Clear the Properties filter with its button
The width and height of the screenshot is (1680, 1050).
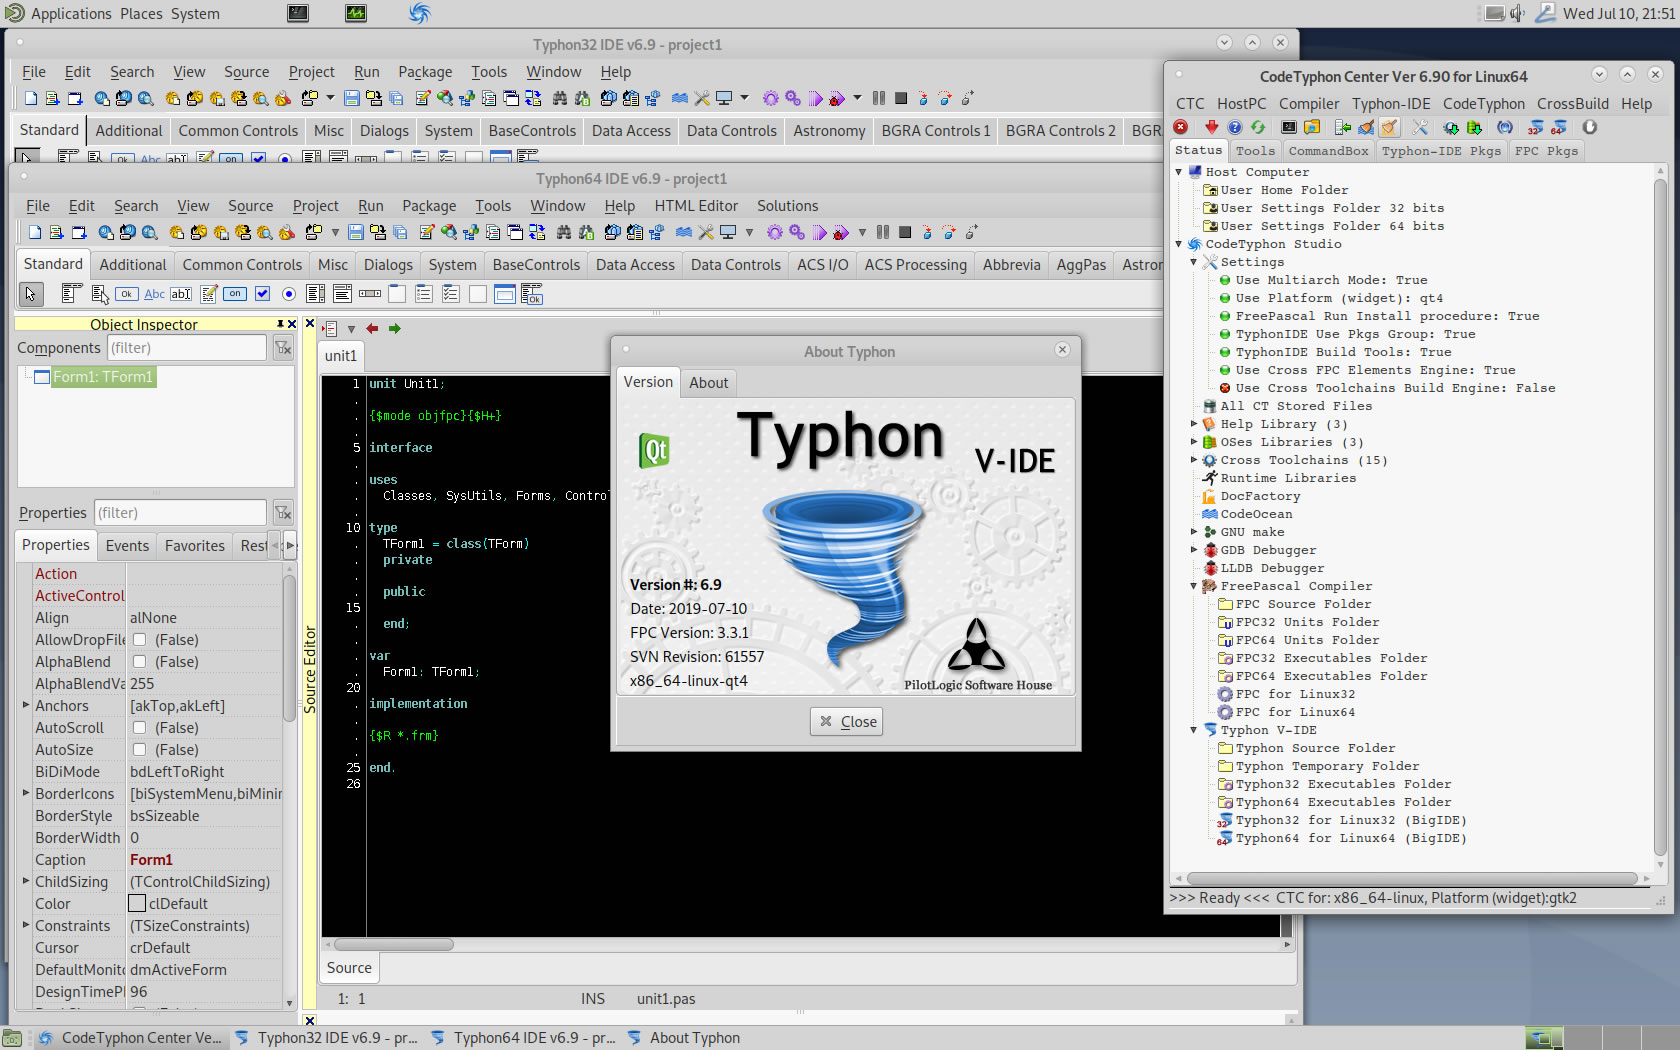point(284,513)
